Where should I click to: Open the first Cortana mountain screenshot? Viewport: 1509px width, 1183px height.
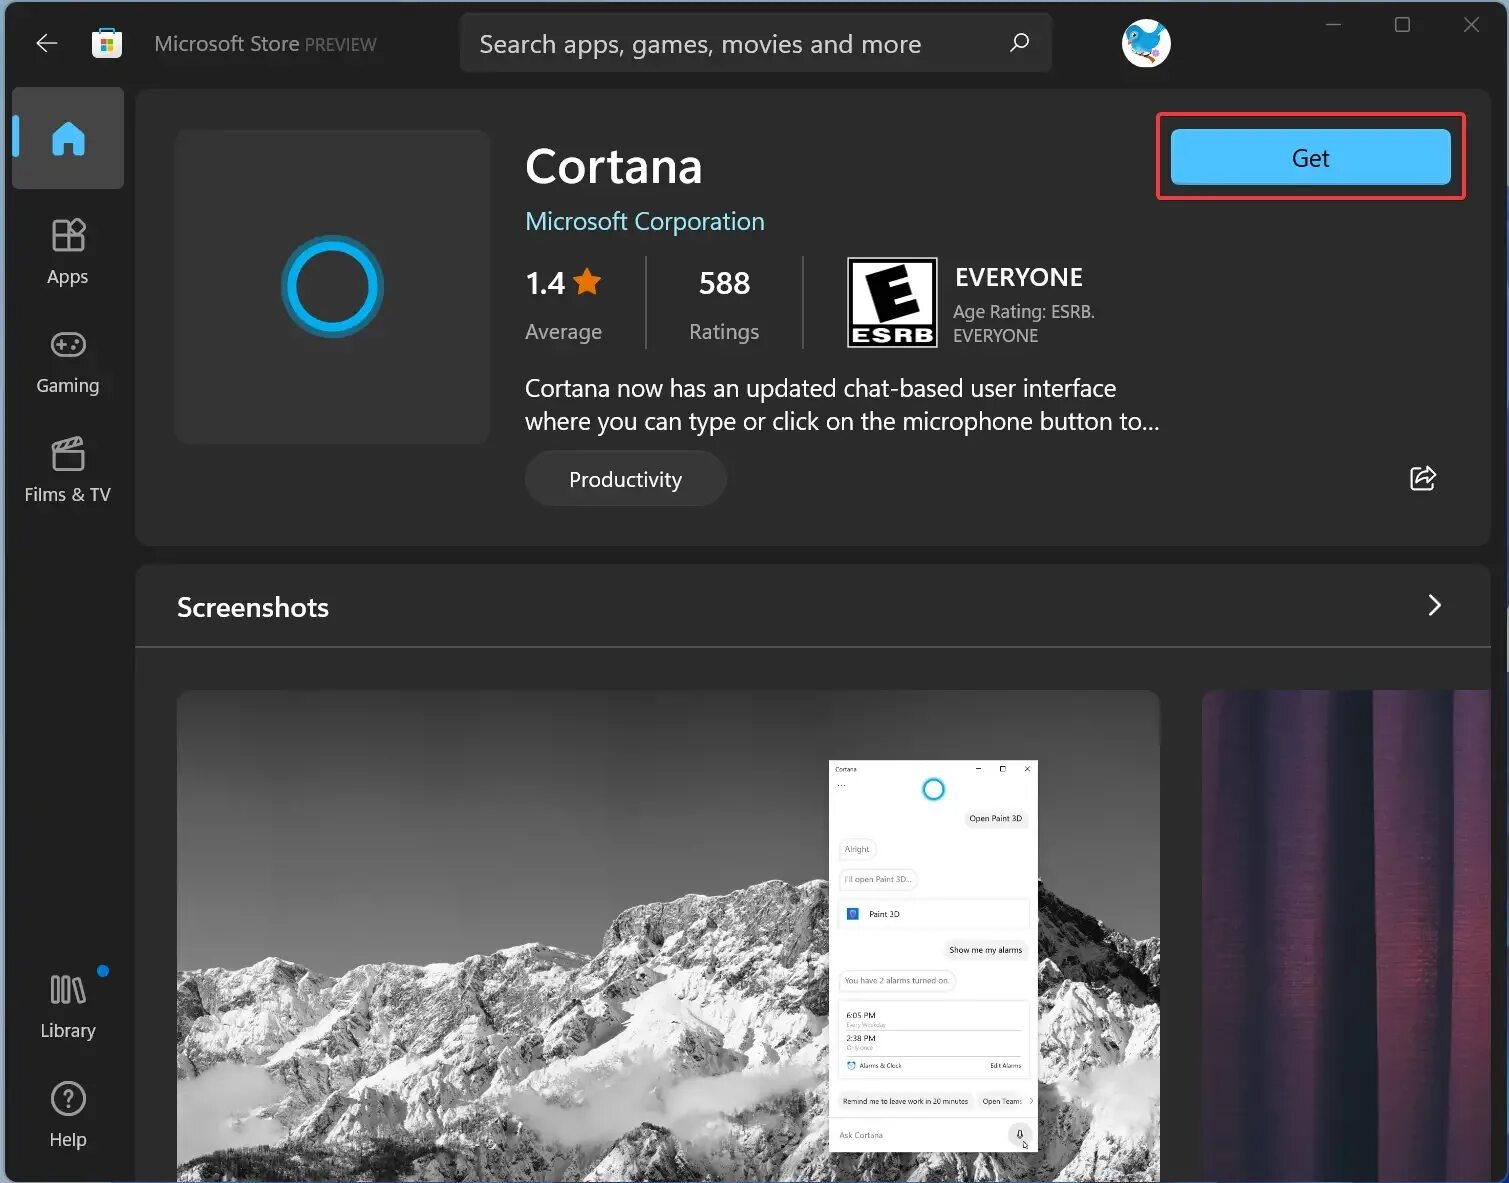point(668,936)
